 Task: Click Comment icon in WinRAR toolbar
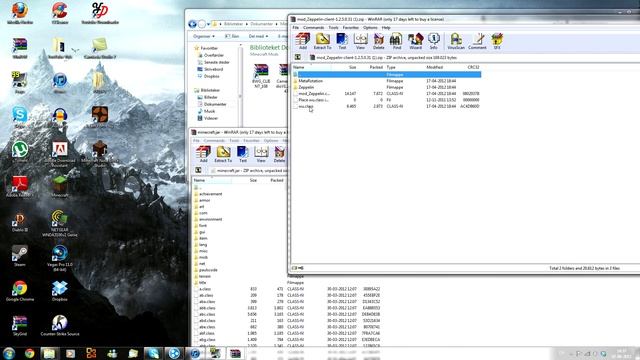pos(477,41)
